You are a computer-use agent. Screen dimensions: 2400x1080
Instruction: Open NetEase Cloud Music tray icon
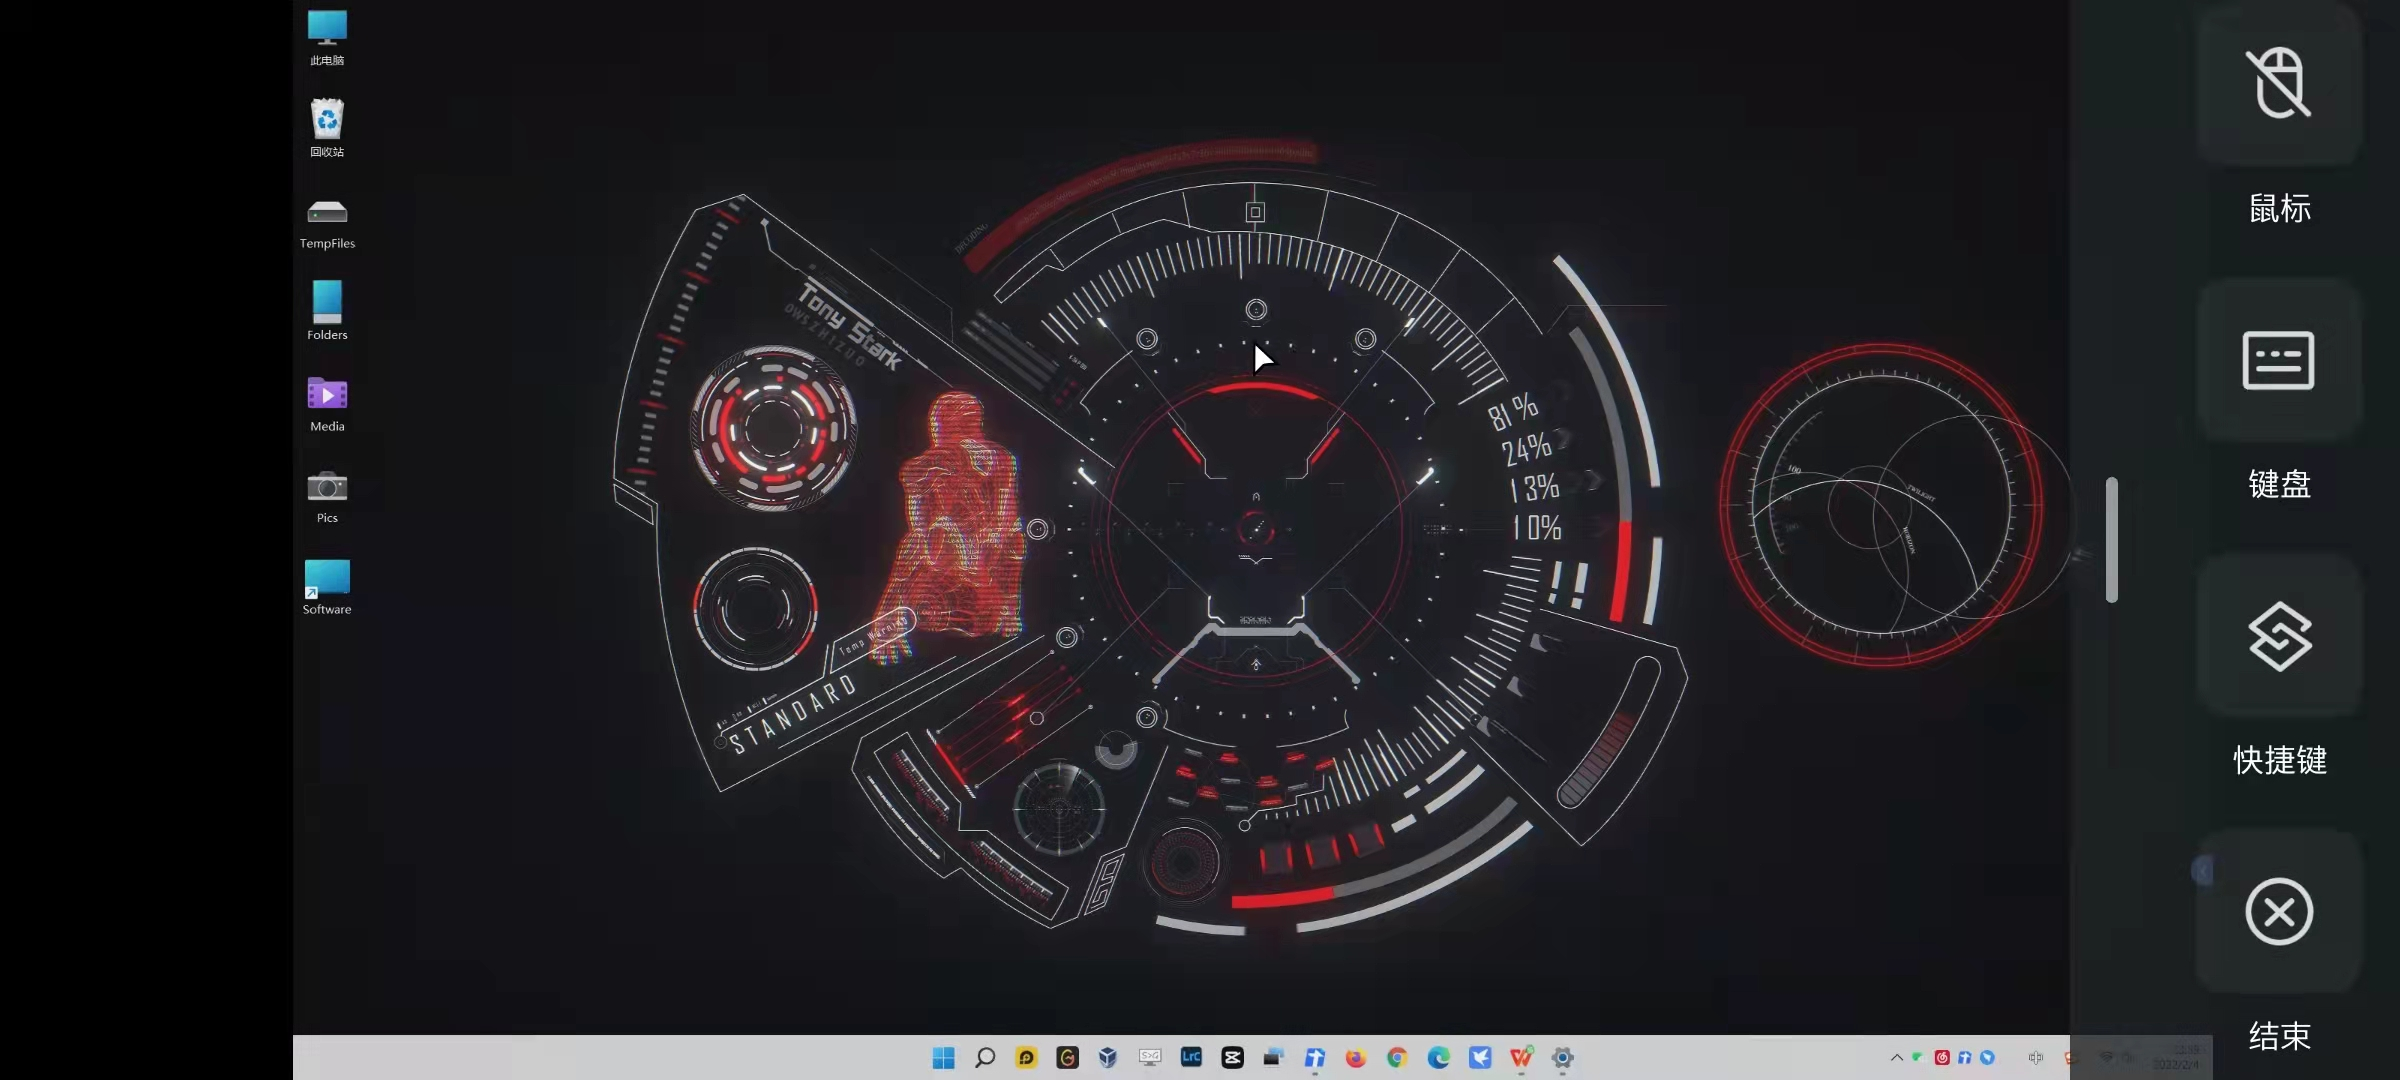click(x=1942, y=1058)
